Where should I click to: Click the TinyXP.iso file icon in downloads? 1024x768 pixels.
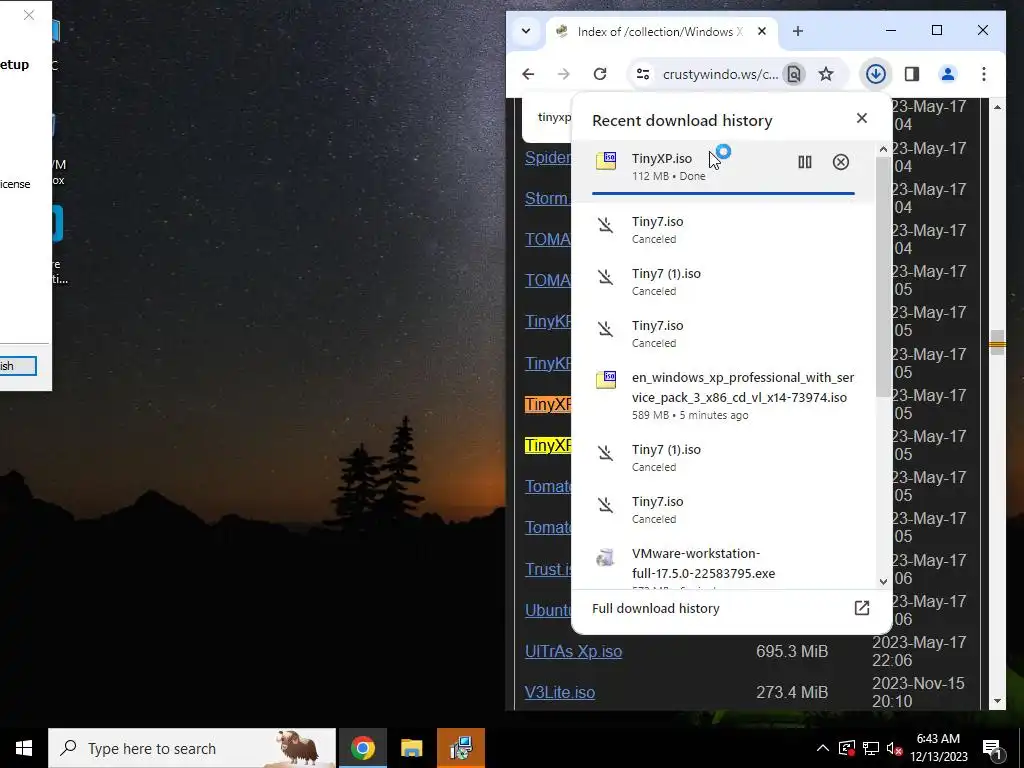tap(605, 160)
